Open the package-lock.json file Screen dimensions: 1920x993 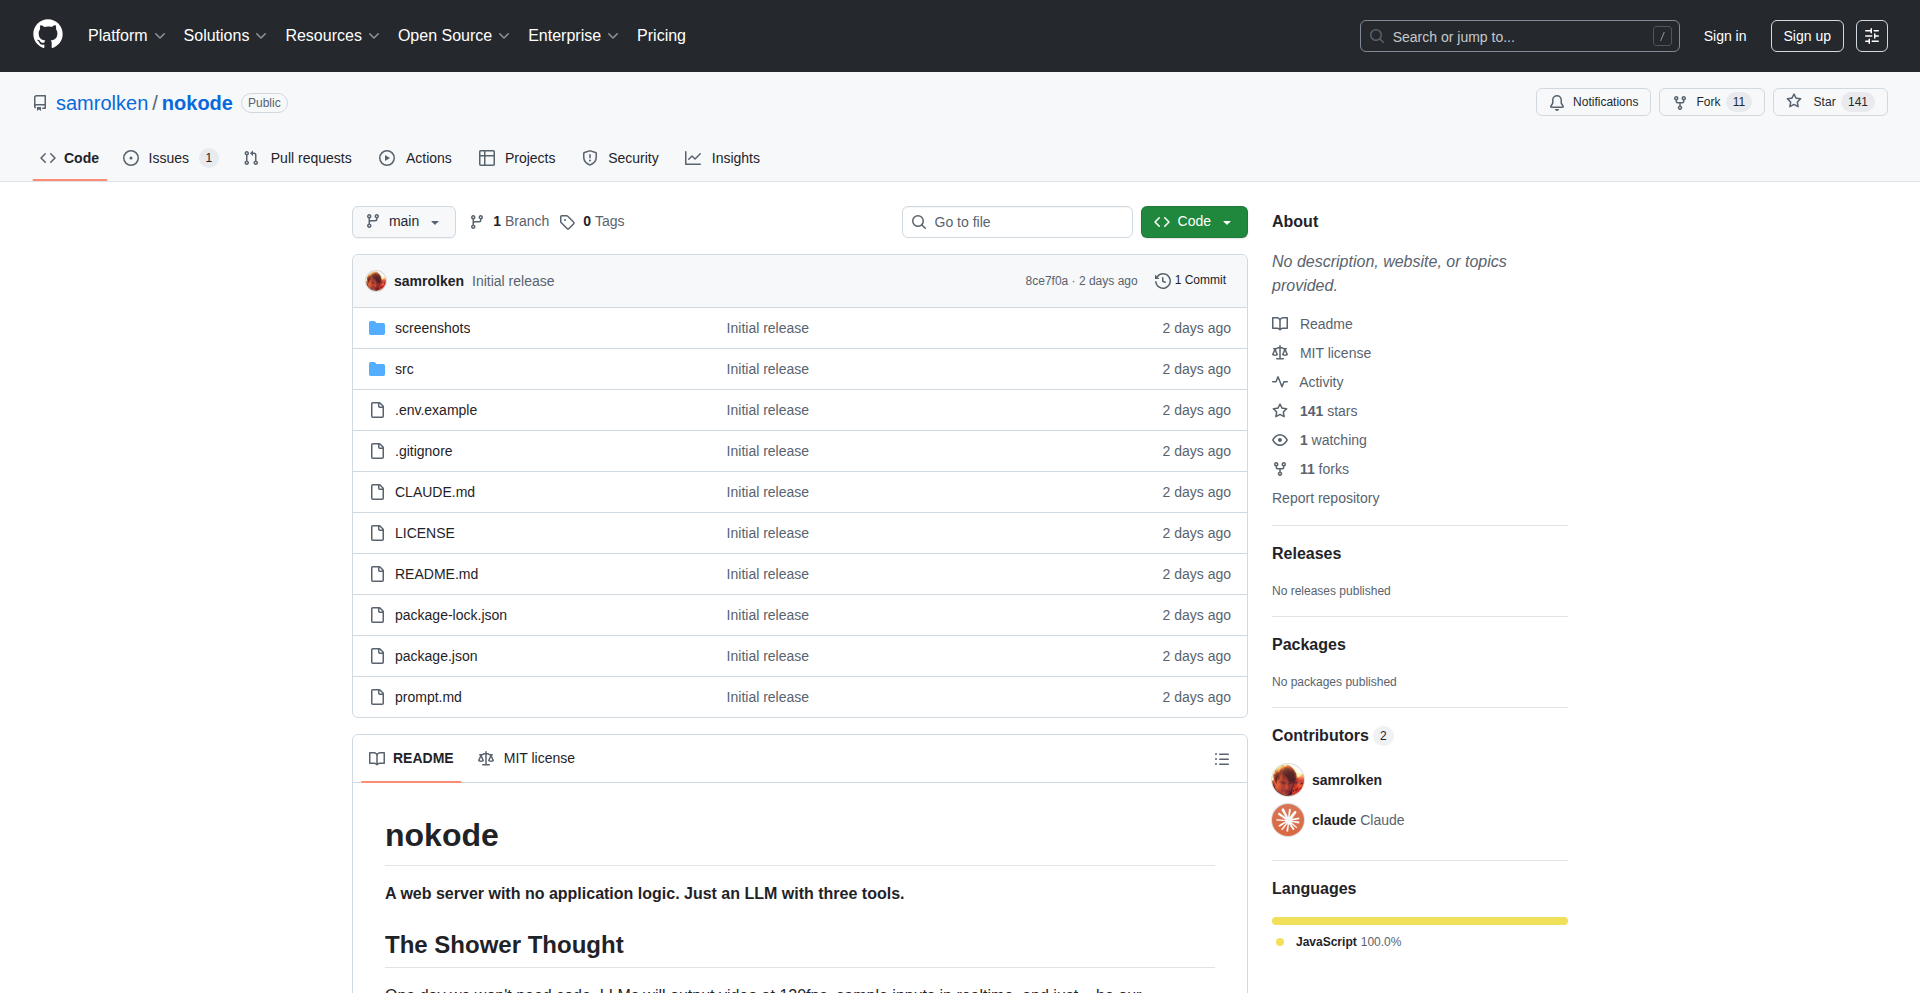coord(451,615)
